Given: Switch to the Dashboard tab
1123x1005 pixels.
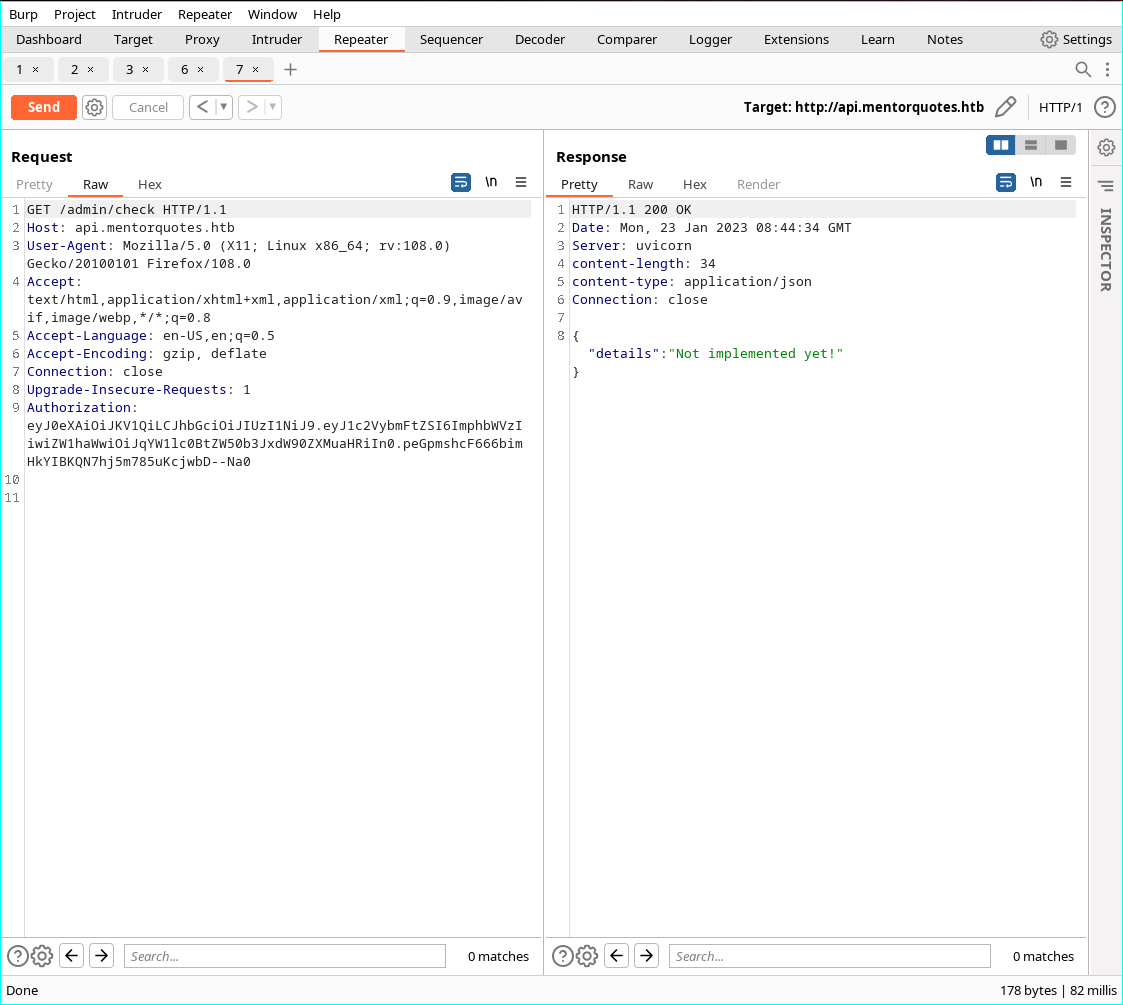Looking at the screenshot, I should [49, 39].
